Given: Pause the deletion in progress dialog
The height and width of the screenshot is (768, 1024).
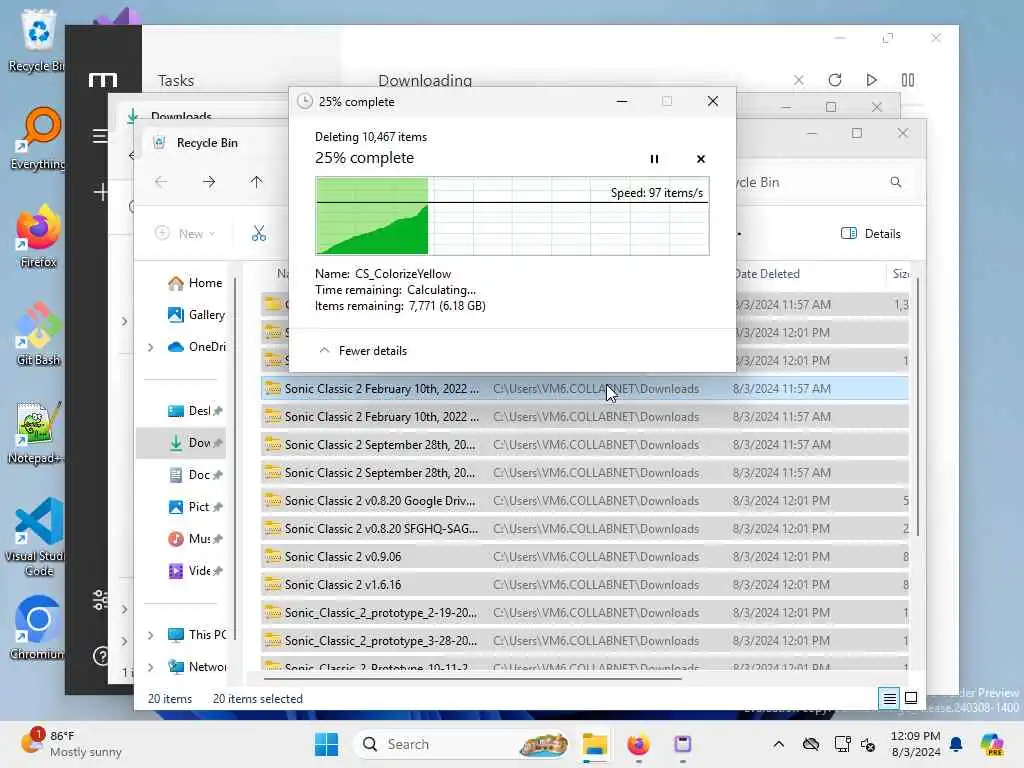Looking at the screenshot, I should (x=654, y=159).
